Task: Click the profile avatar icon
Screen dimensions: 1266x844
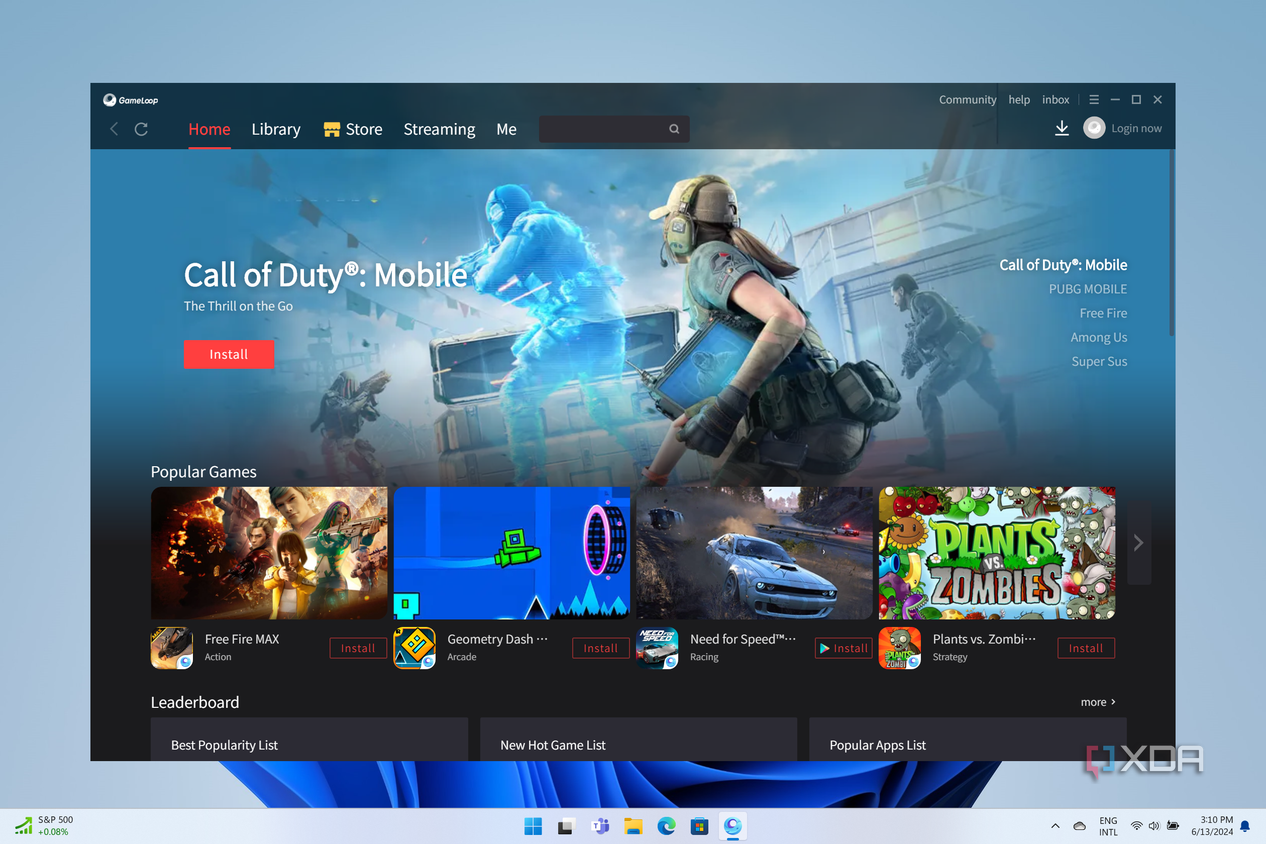Action: pyautogui.click(x=1094, y=128)
